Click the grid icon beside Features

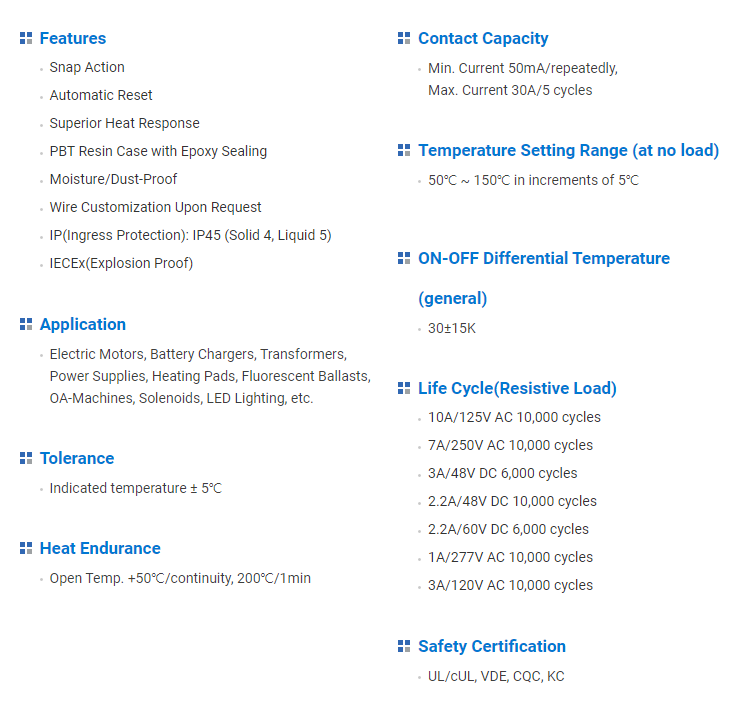(26, 39)
